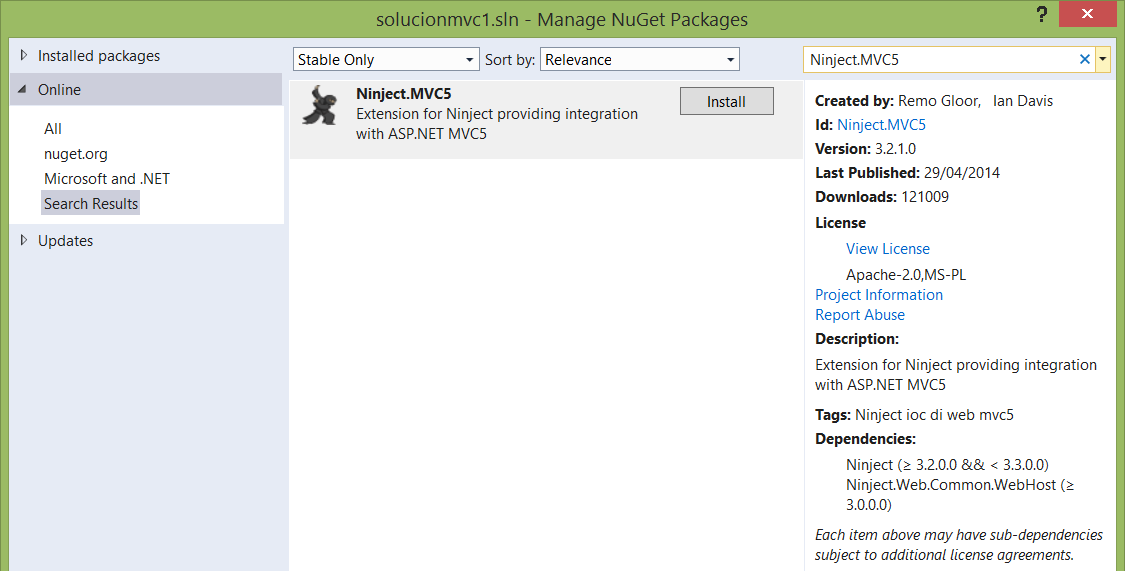Image resolution: width=1125 pixels, height=571 pixels.
Task: Select the Search Results node
Action: point(90,204)
